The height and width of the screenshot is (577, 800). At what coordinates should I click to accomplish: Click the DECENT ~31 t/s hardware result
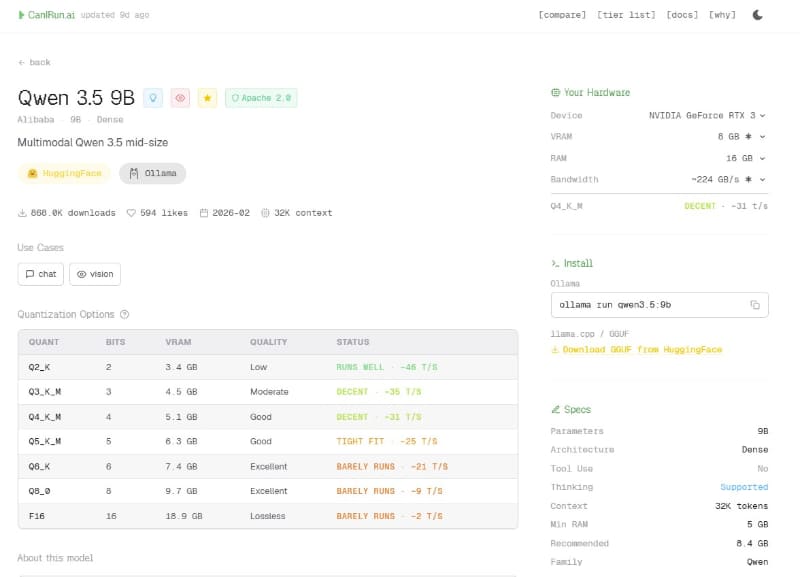726,206
